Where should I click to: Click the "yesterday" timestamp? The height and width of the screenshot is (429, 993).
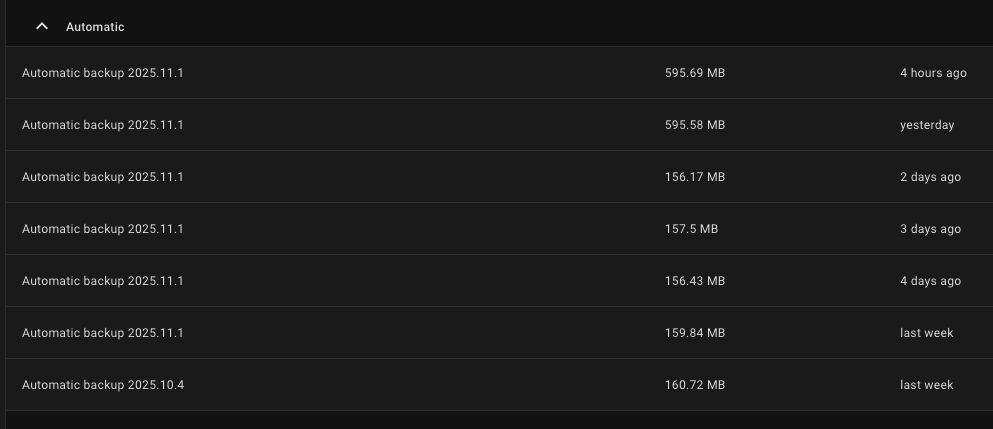point(926,125)
